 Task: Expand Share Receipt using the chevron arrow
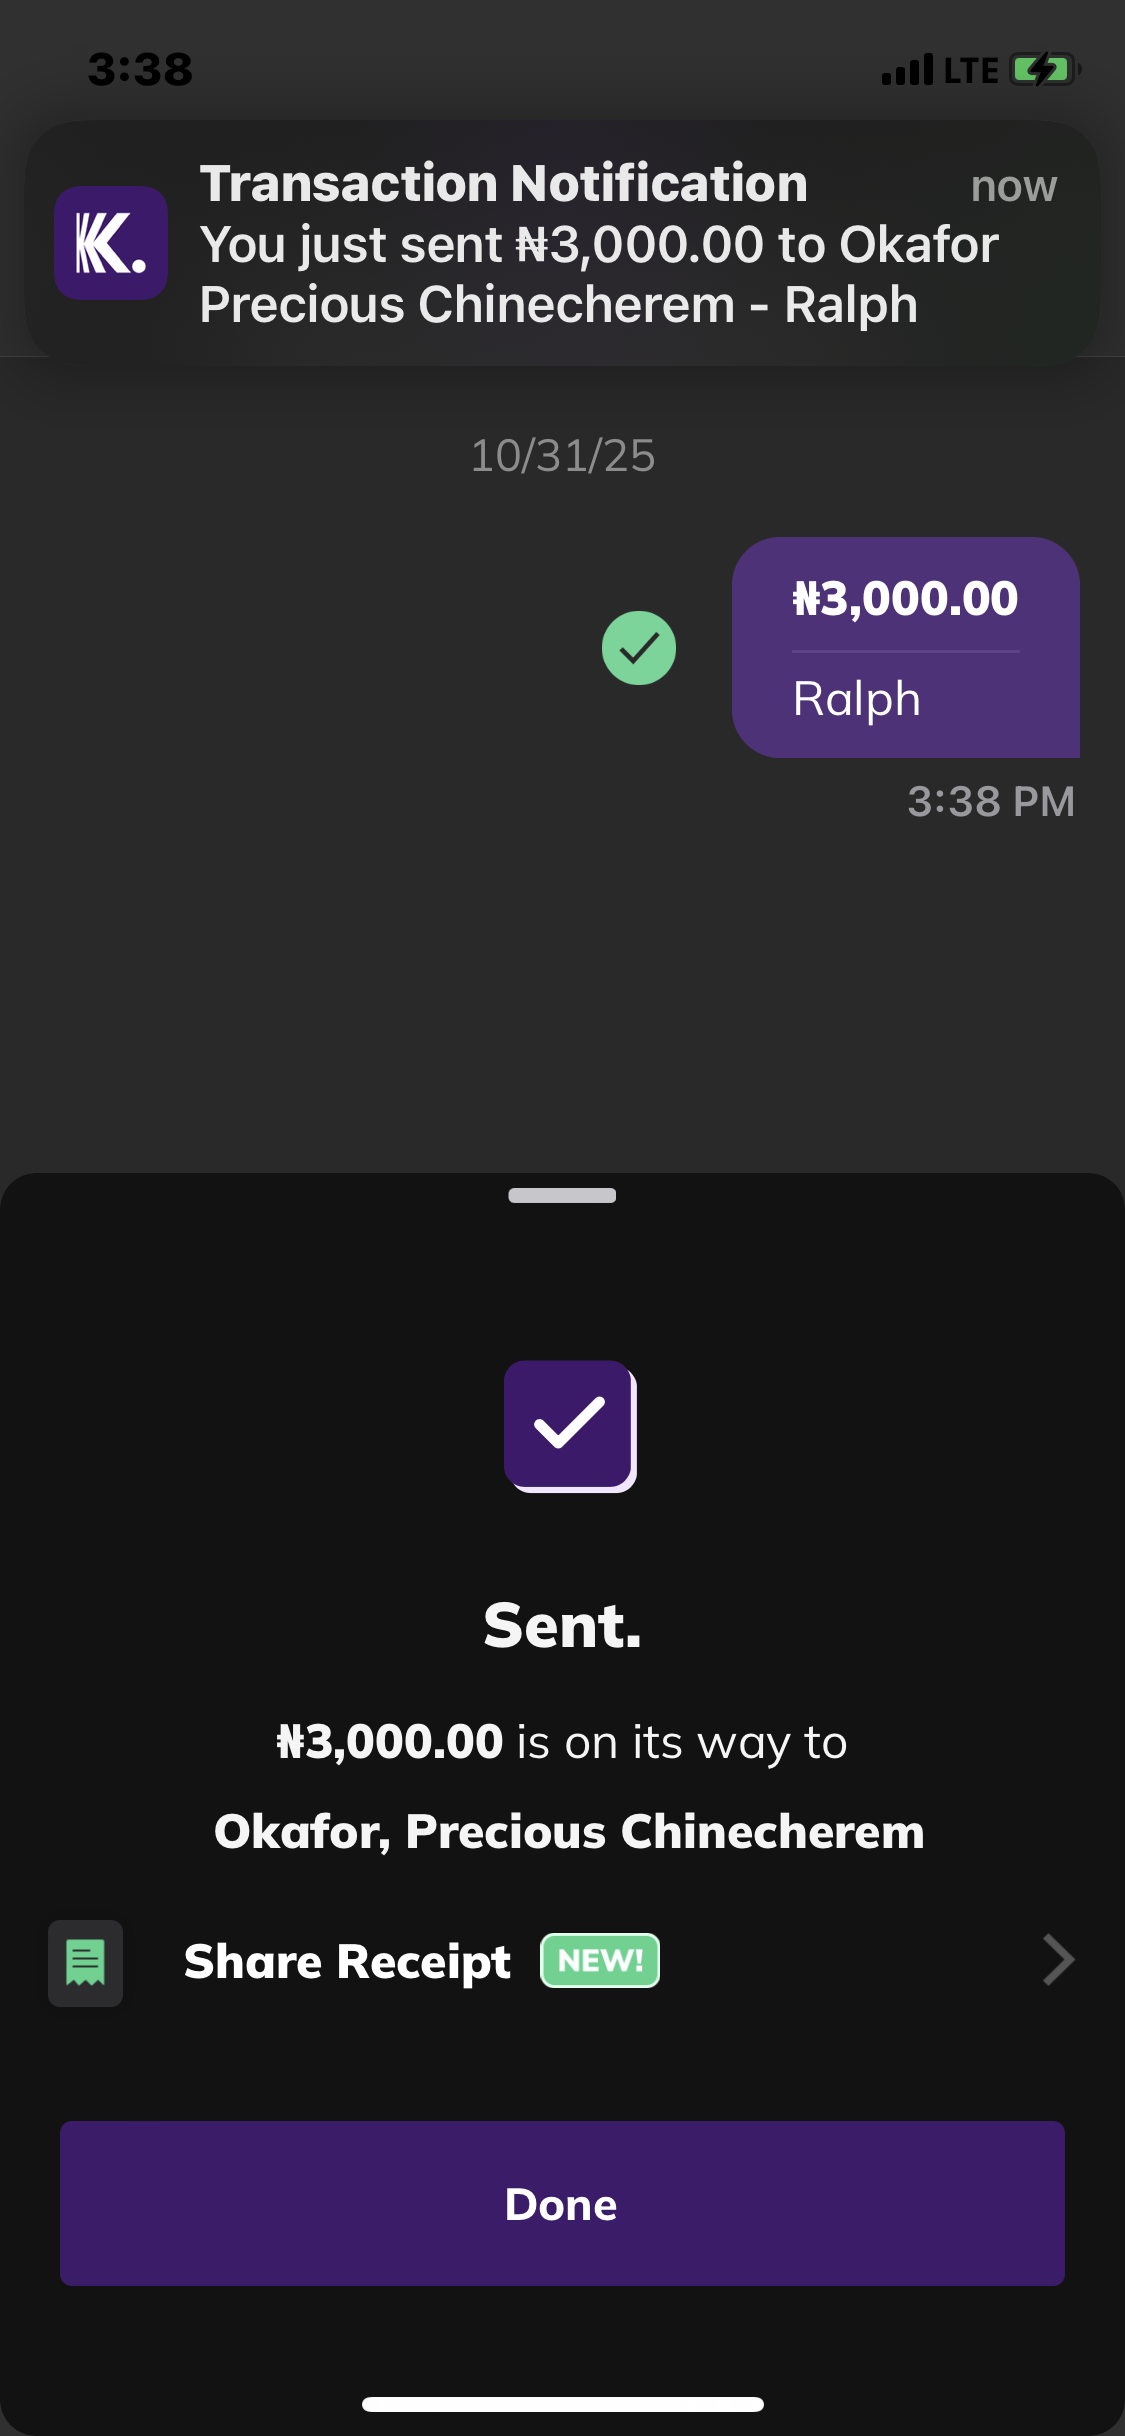(1058, 1960)
